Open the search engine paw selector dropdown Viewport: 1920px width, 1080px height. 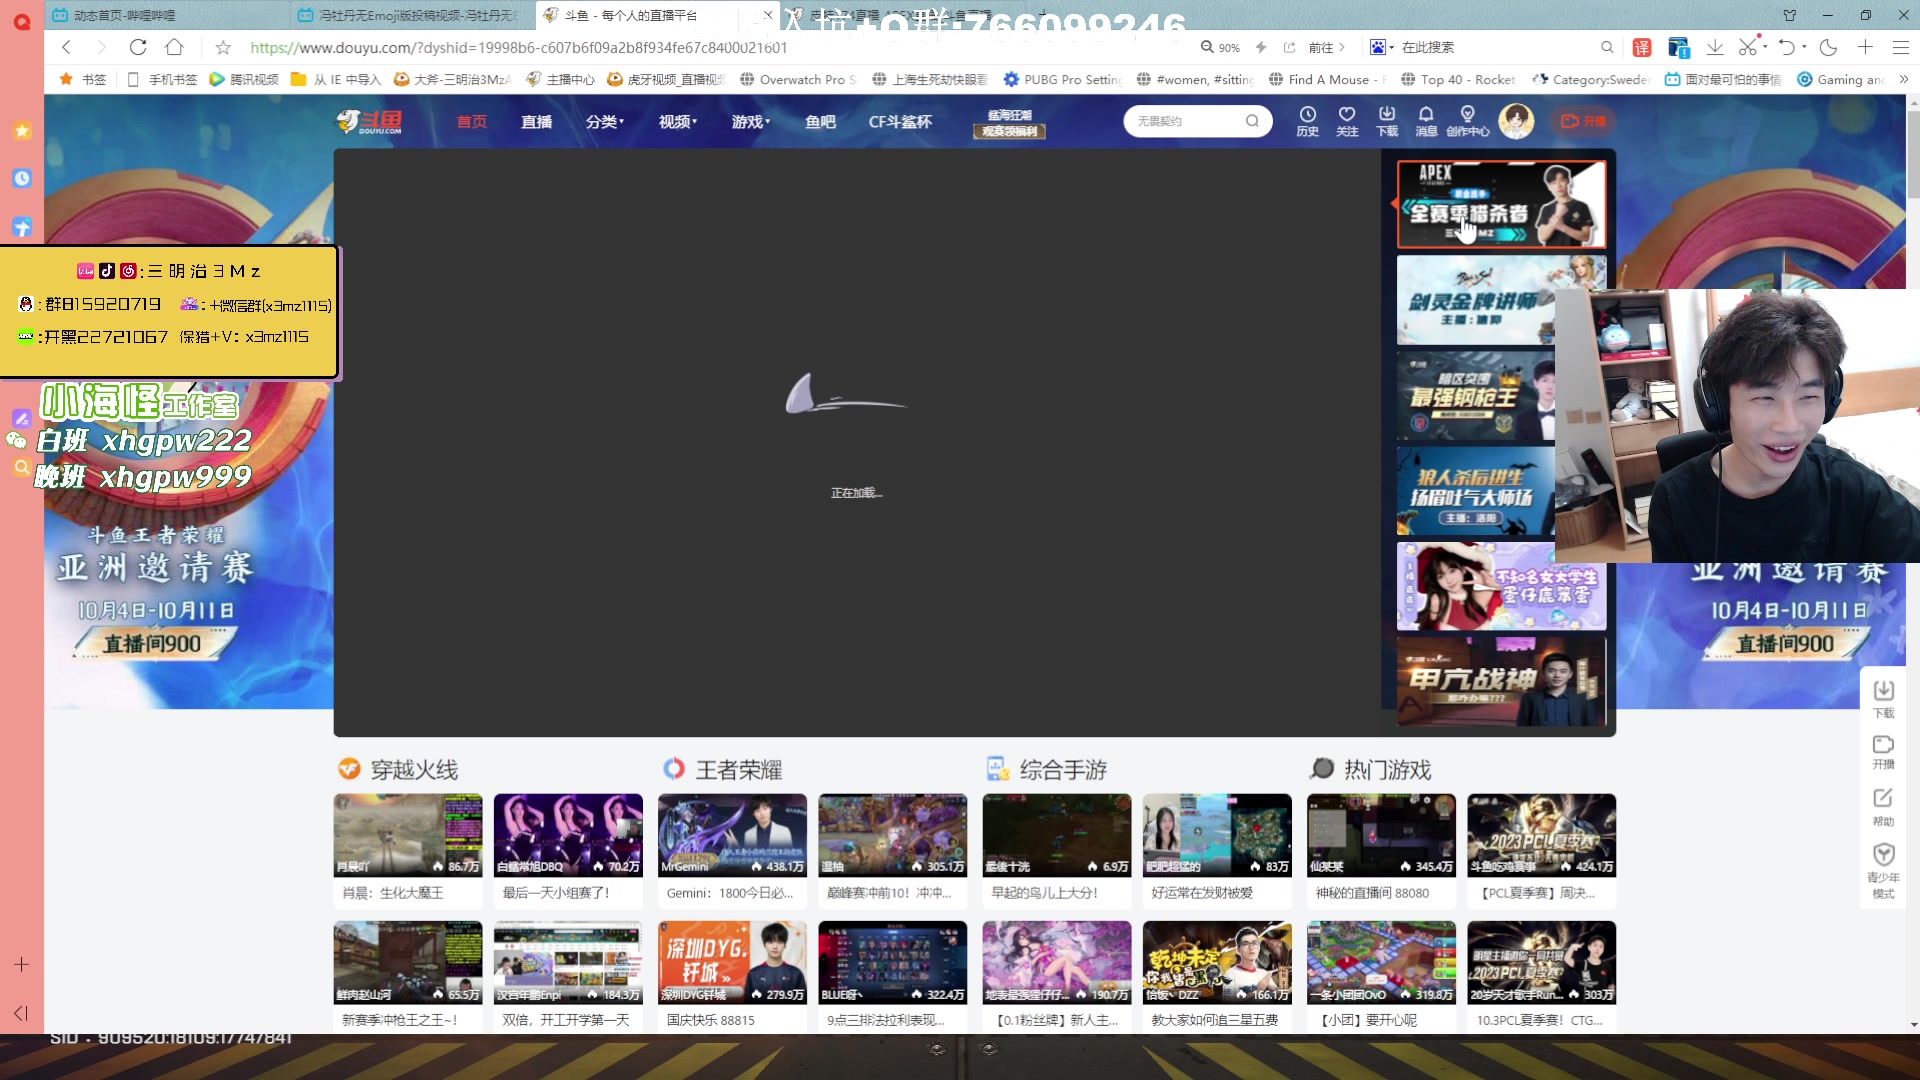coord(1381,47)
